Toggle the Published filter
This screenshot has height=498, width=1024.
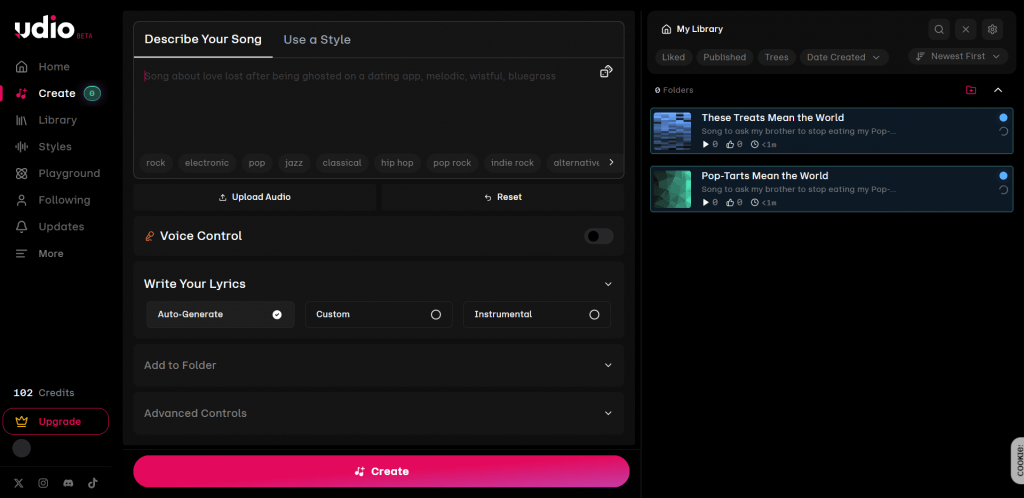click(725, 57)
